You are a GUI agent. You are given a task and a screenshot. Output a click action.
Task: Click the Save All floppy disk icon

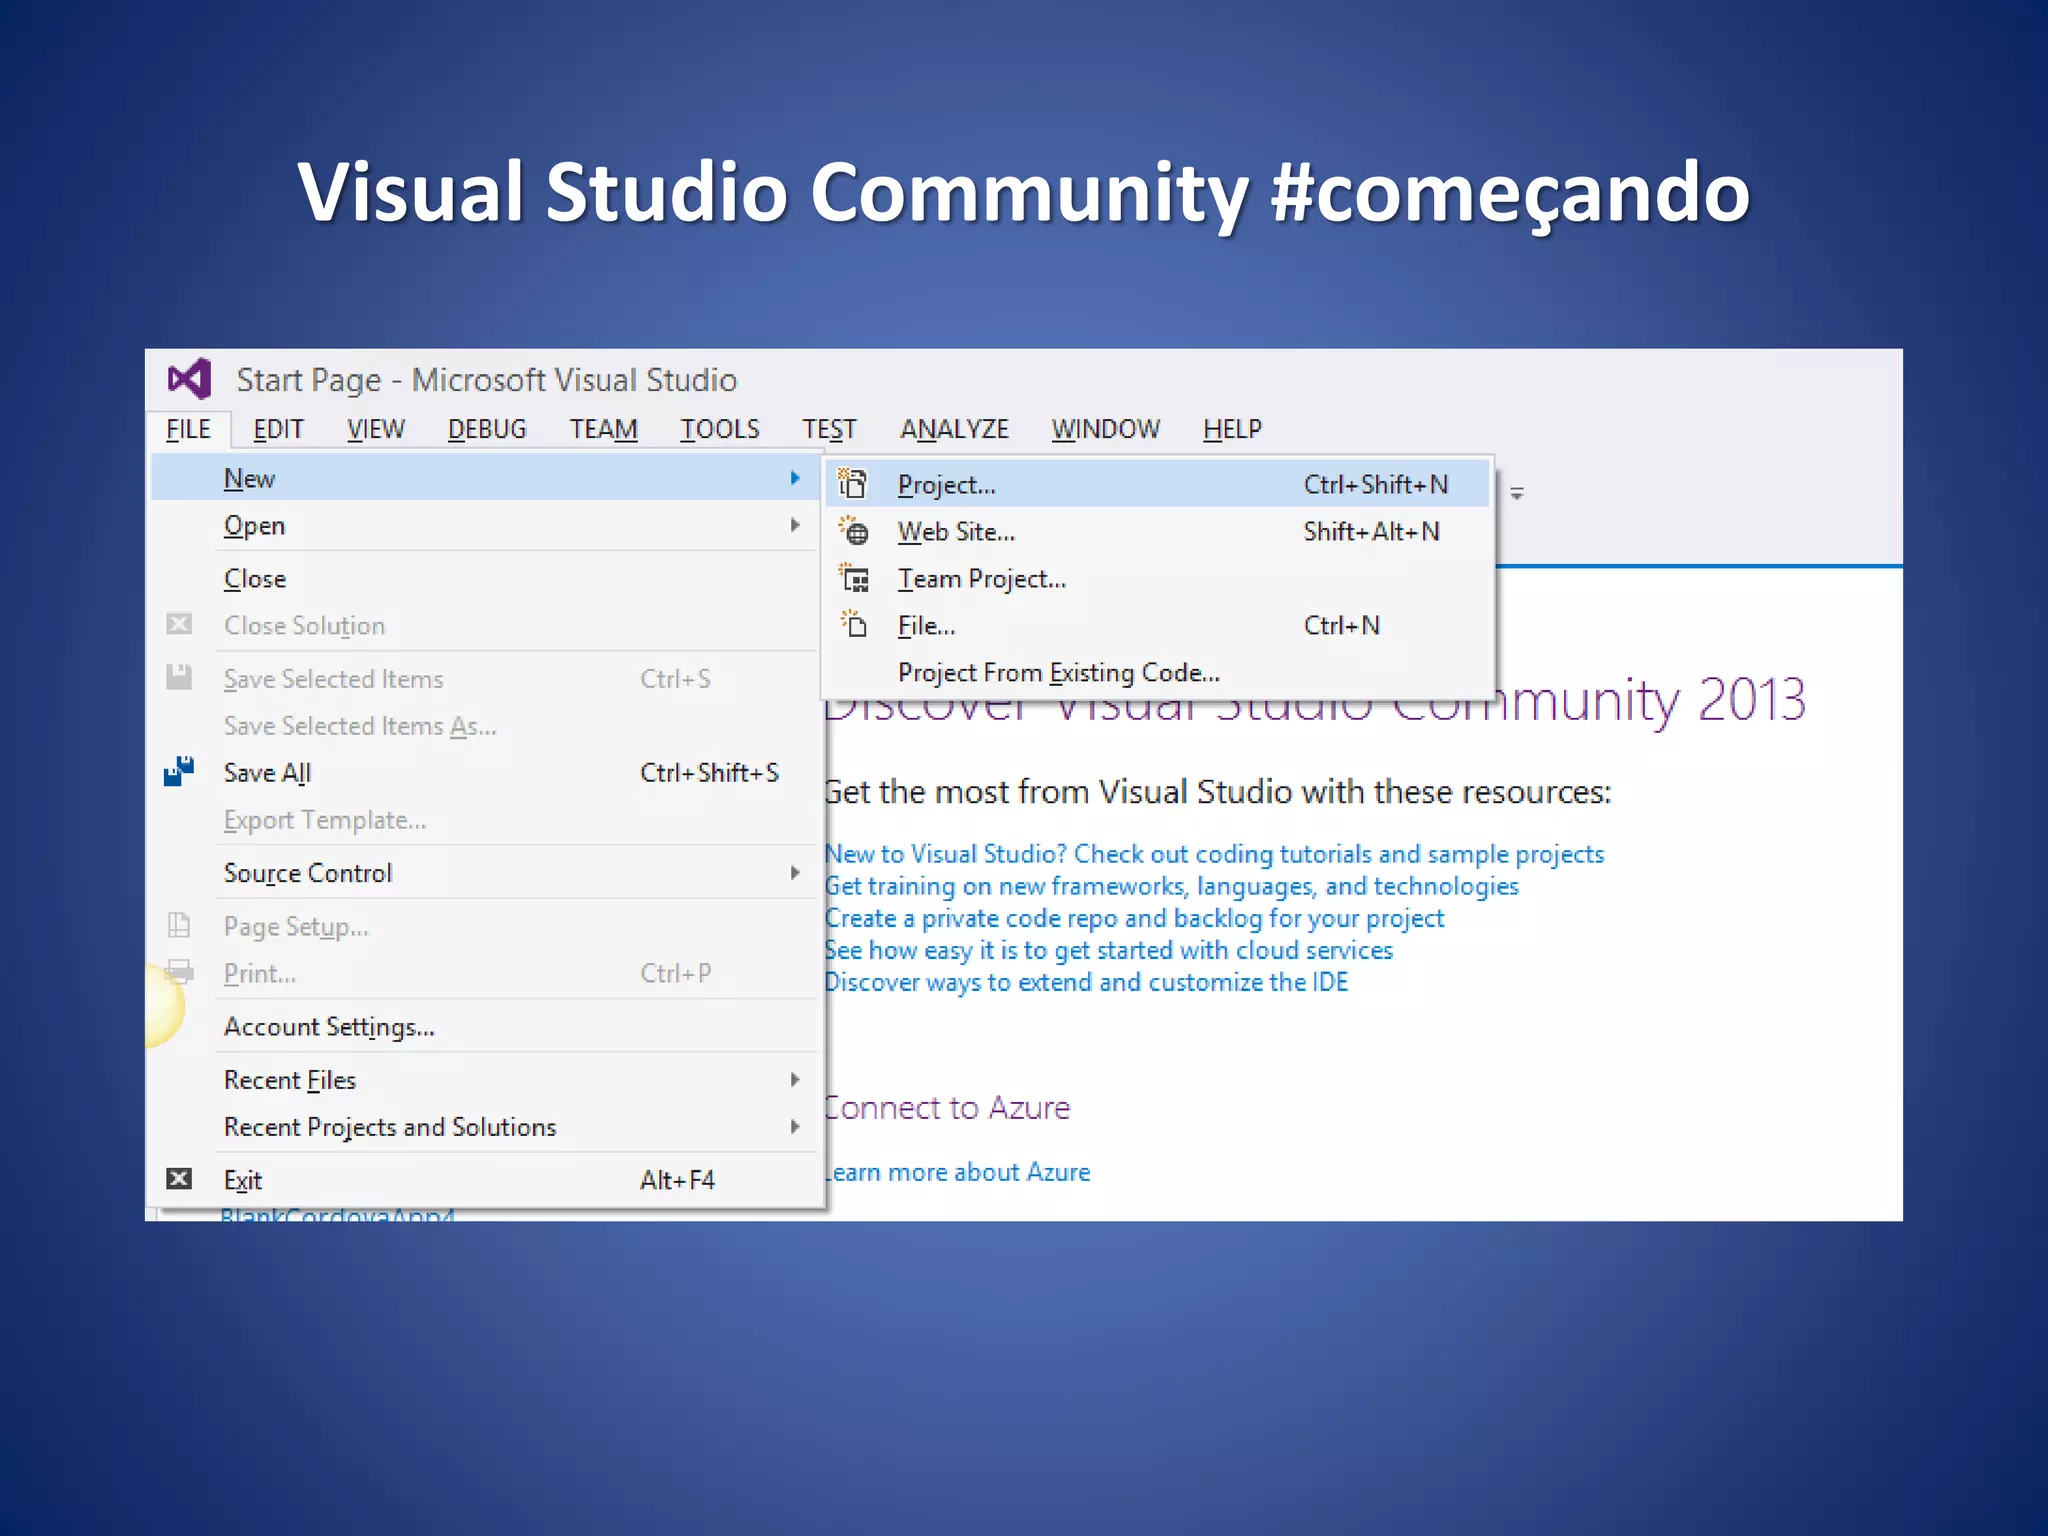click(179, 772)
